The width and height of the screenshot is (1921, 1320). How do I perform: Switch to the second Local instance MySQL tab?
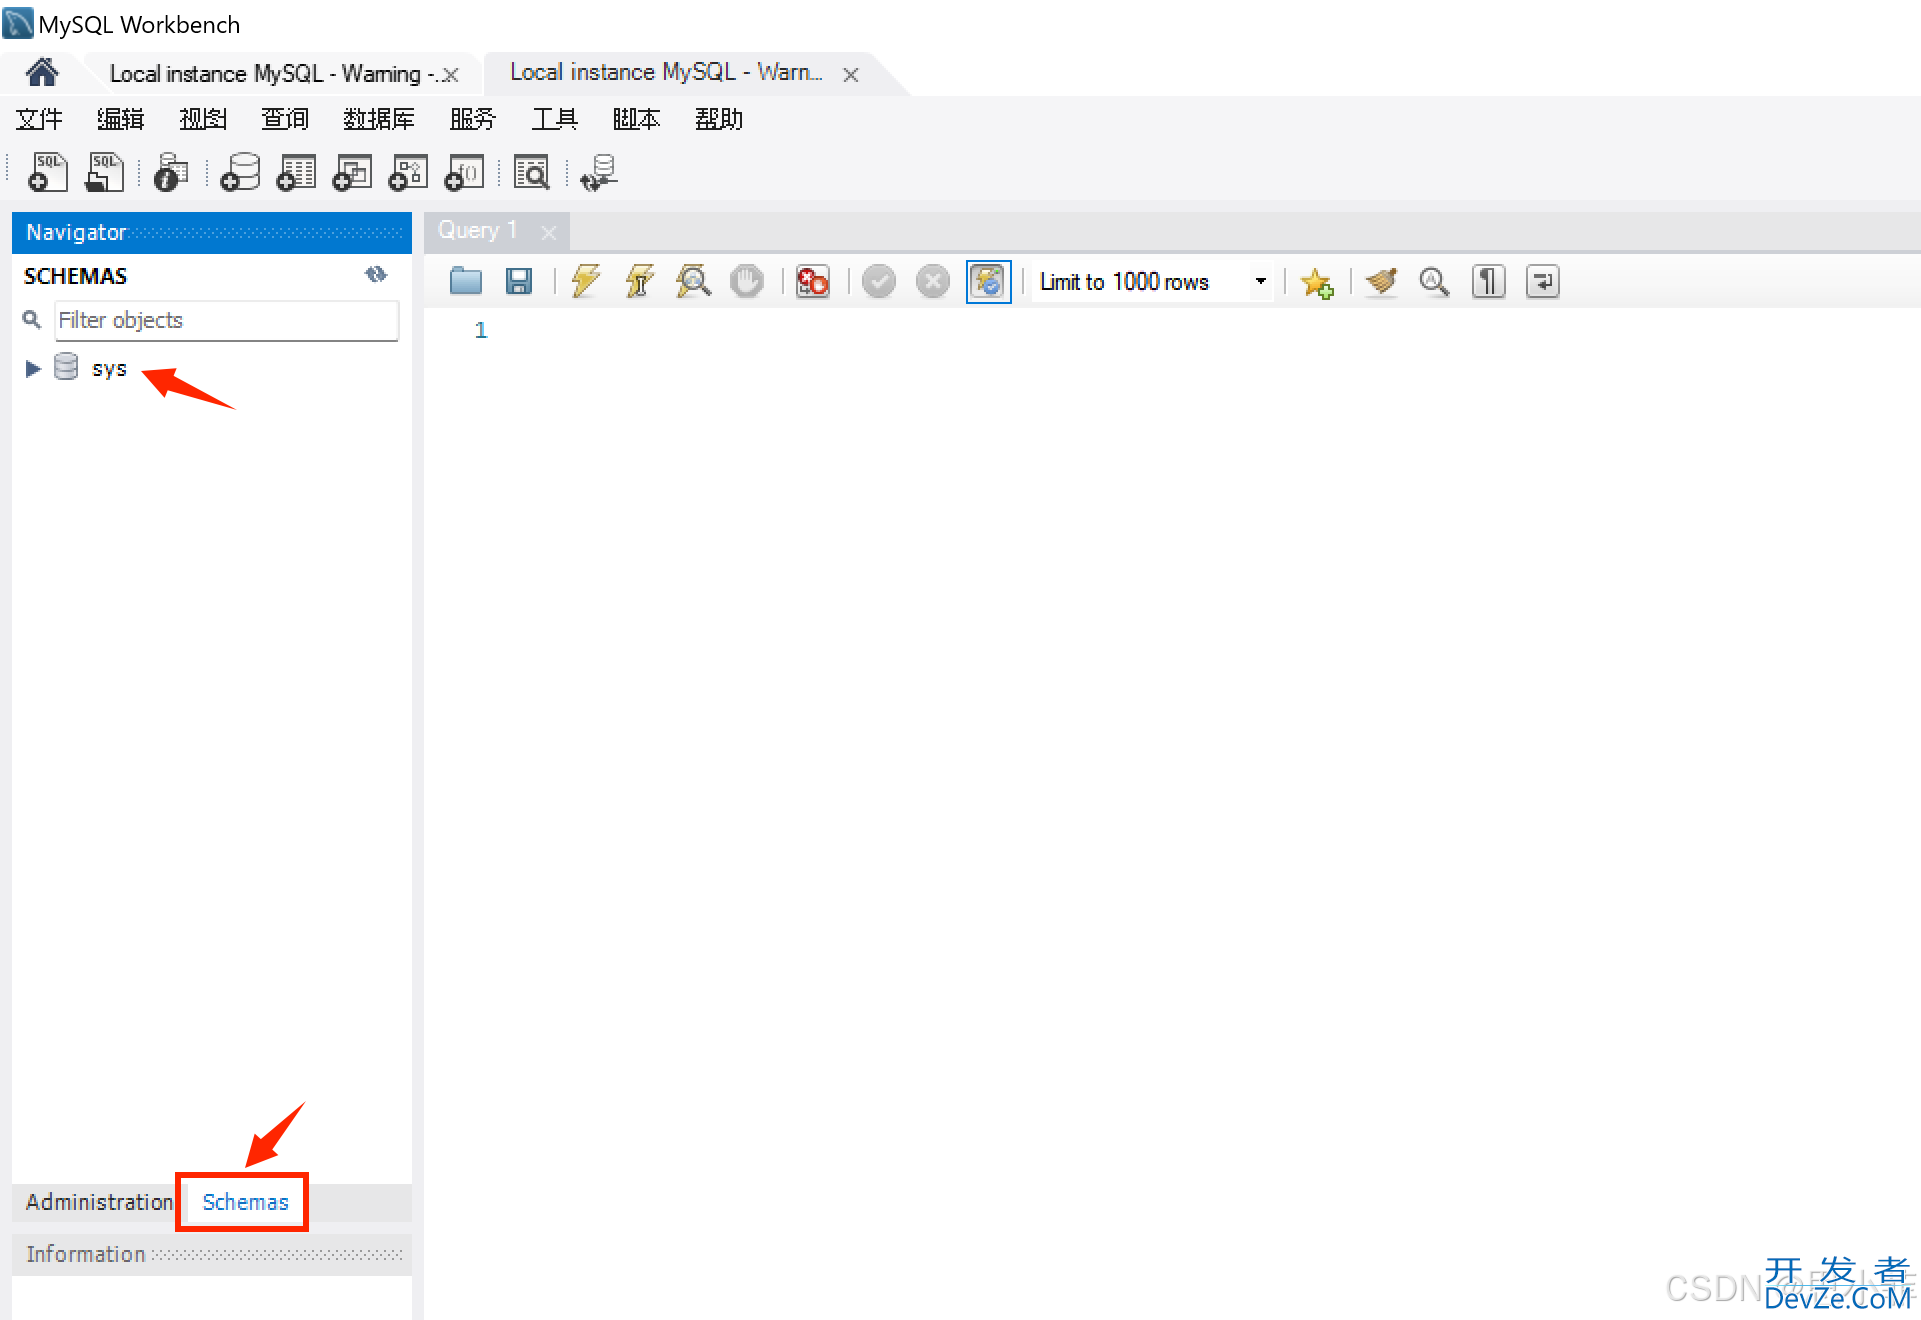(x=666, y=72)
